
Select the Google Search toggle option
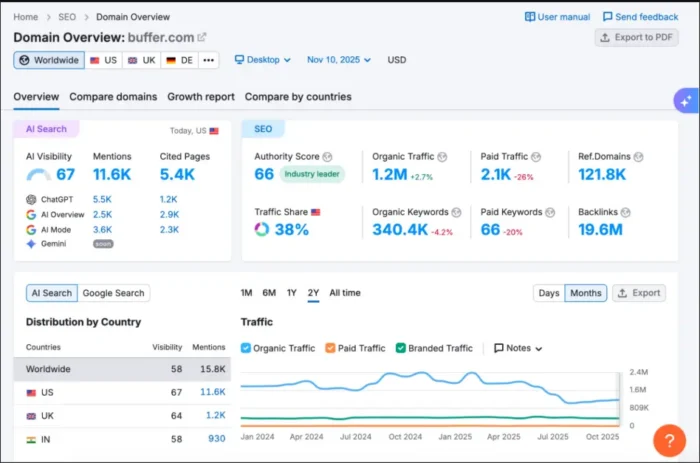pyautogui.click(x=113, y=293)
